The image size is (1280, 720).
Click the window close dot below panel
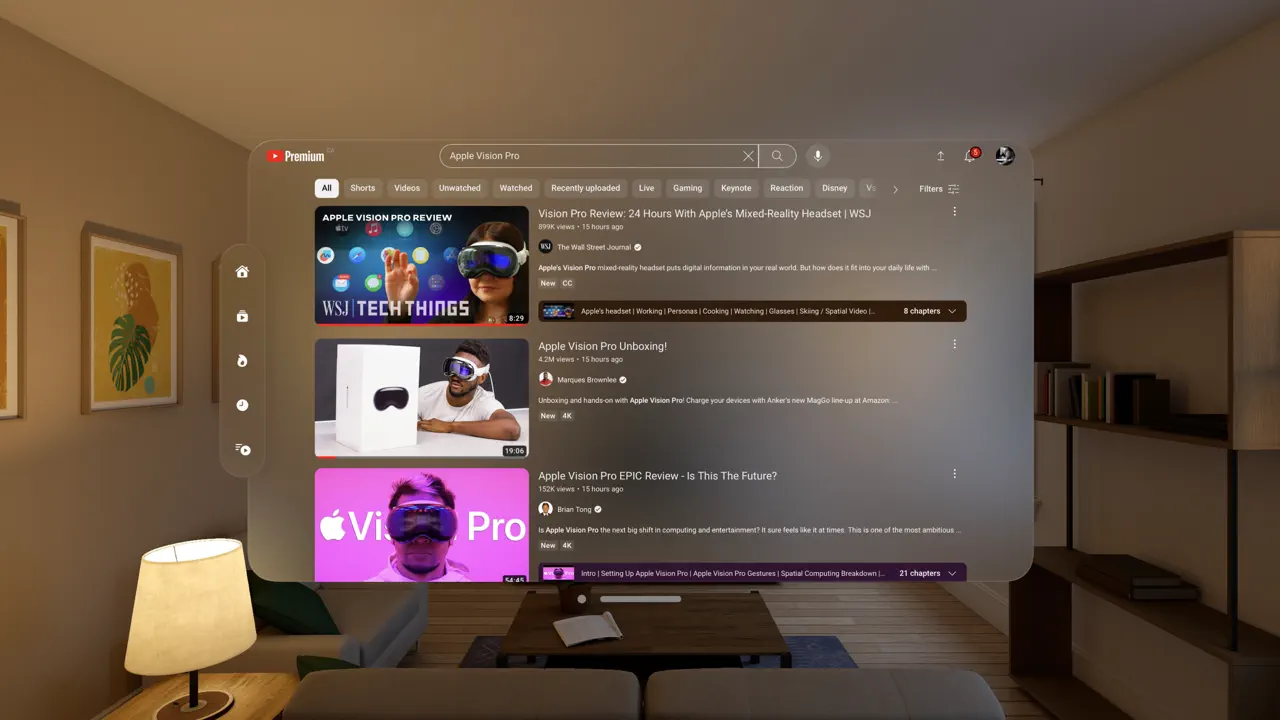pyautogui.click(x=582, y=599)
